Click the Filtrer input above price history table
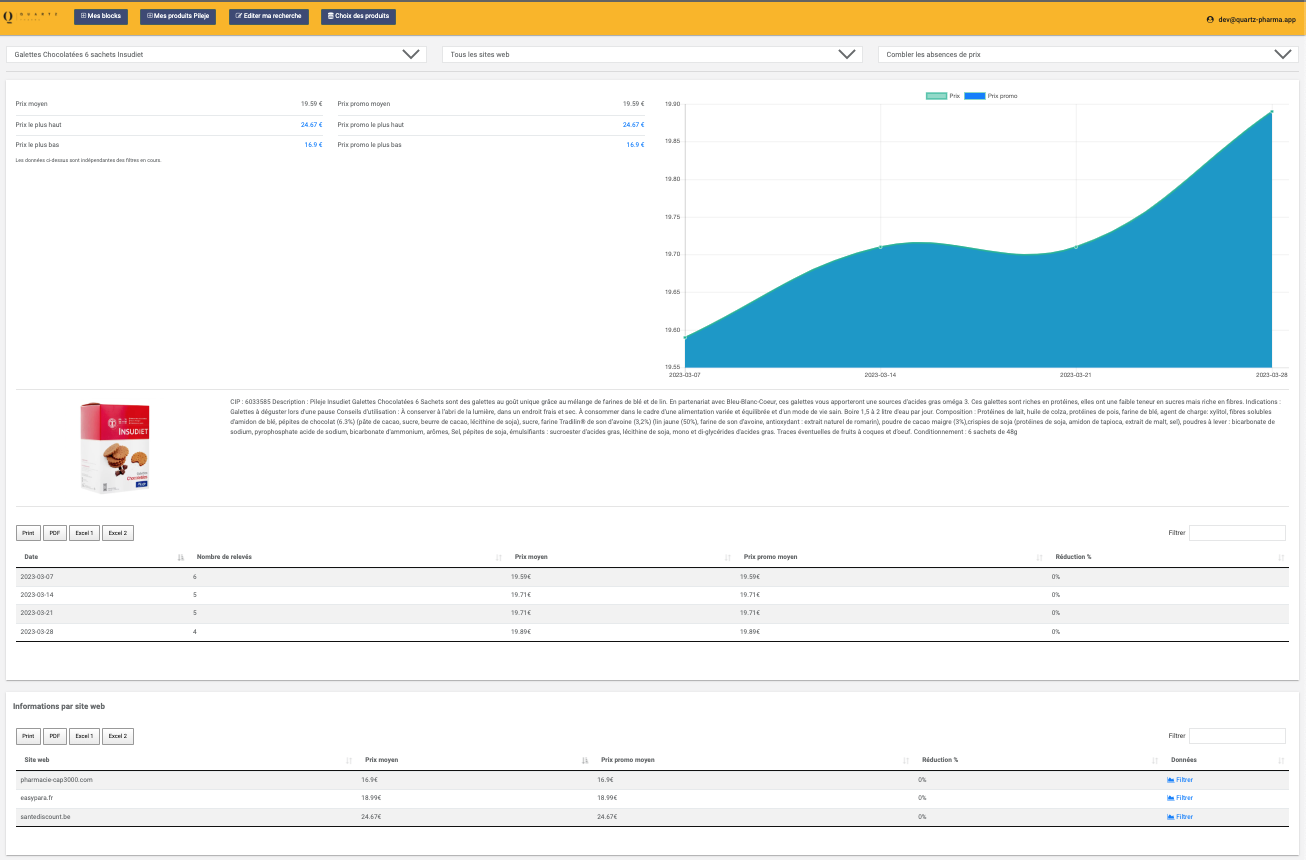1306x860 pixels. click(1237, 533)
